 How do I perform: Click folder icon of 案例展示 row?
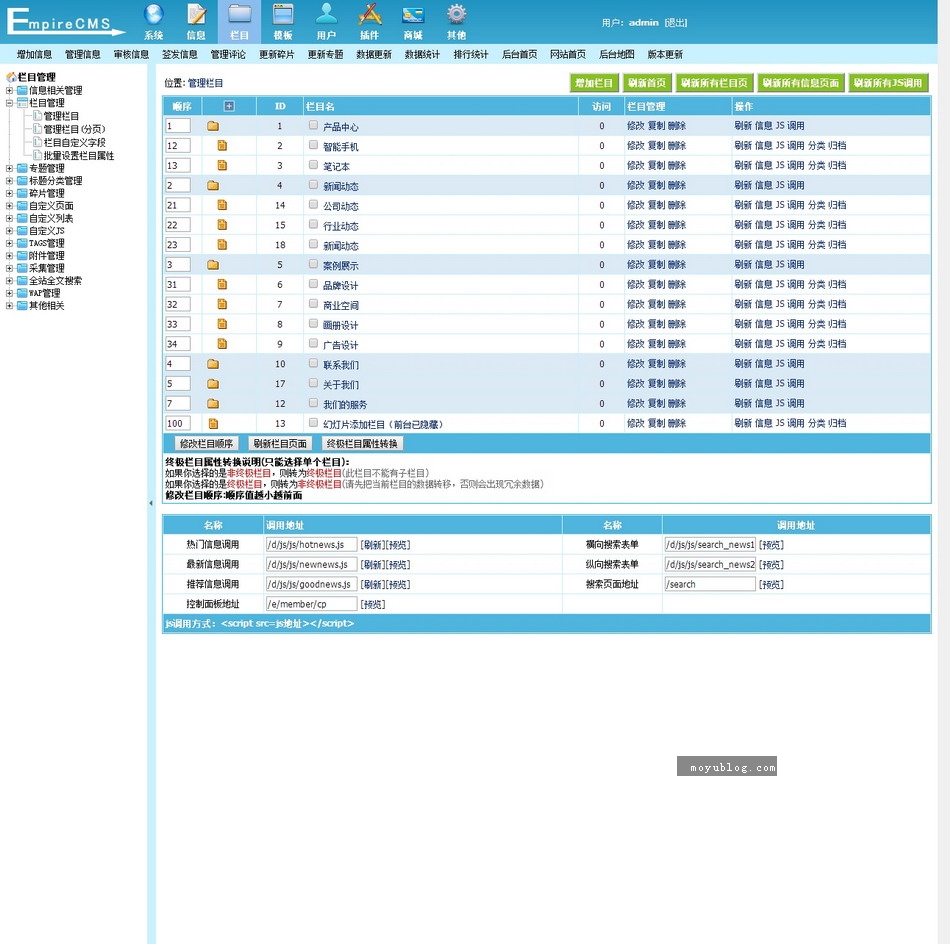point(213,265)
